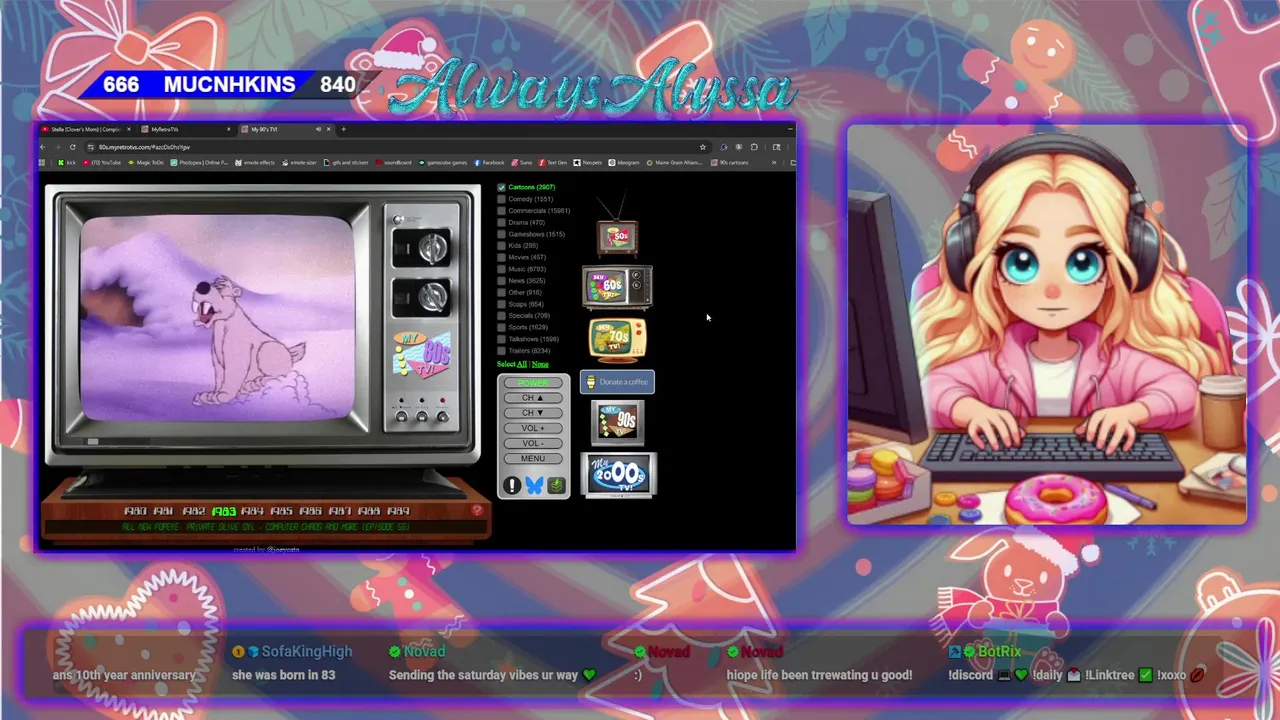Viewport: 1280px width, 720px height.
Task: Check the Commercials category checkbox
Action: [502, 211]
